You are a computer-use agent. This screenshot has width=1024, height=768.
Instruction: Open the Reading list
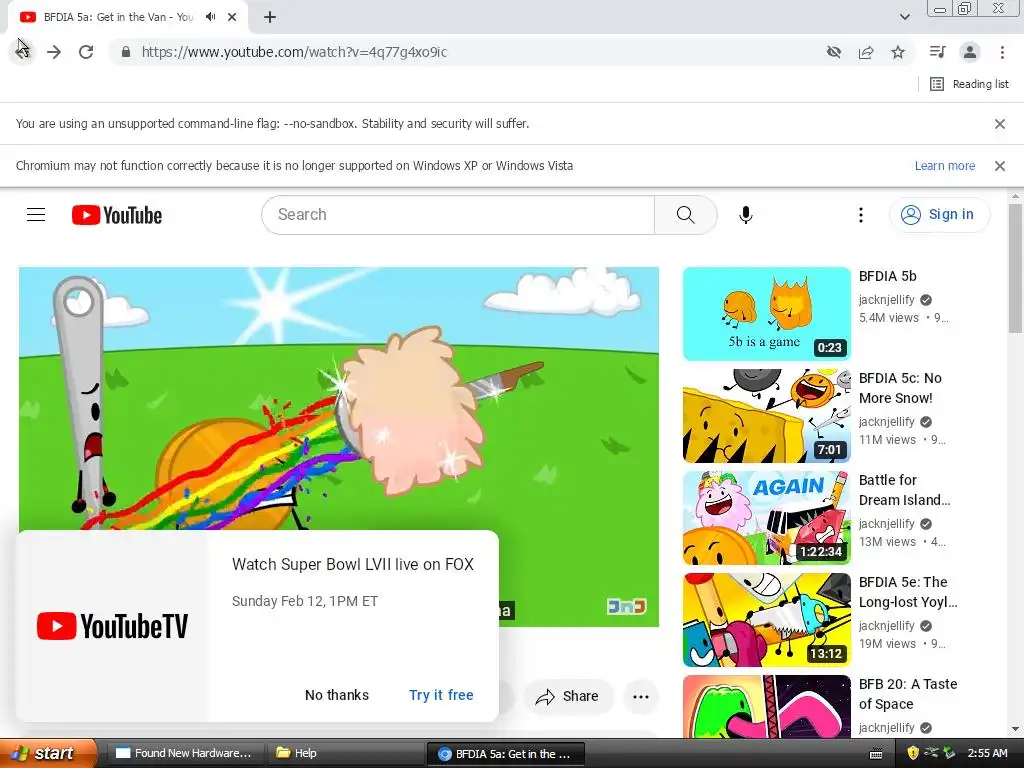(x=969, y=84)
